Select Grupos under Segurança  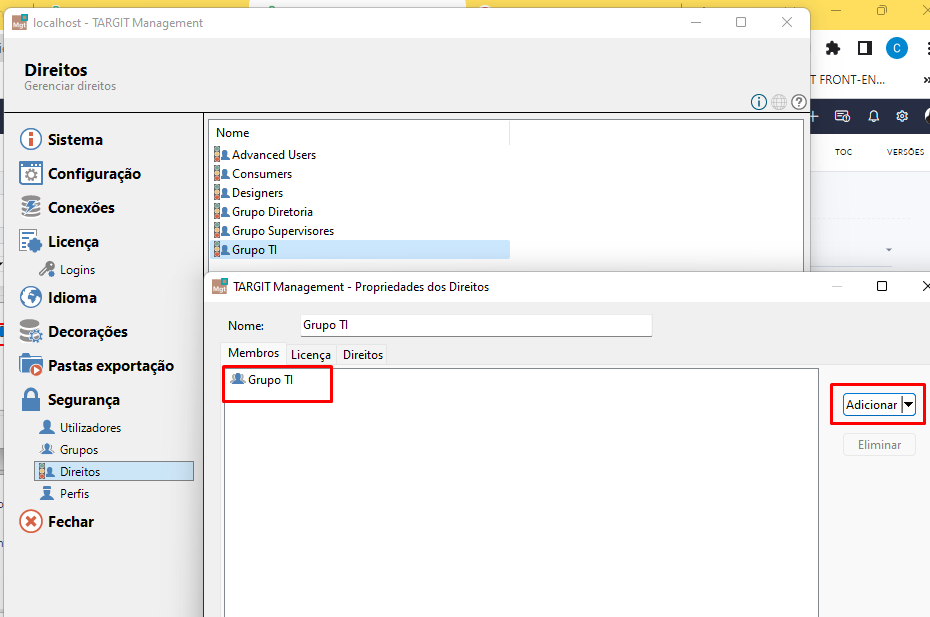click(69, 450)
